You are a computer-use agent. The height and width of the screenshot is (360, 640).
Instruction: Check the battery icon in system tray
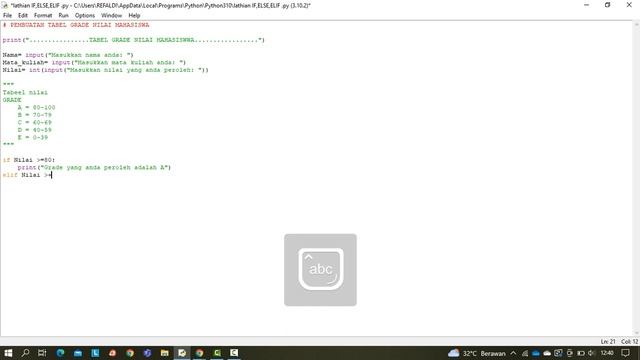580,353
